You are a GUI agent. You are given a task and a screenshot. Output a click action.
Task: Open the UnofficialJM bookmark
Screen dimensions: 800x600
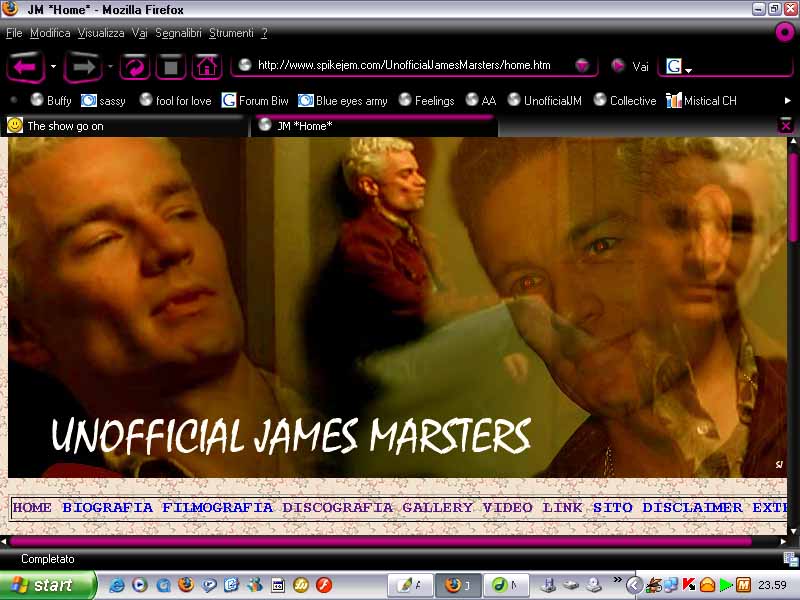[x=544, y=101]
